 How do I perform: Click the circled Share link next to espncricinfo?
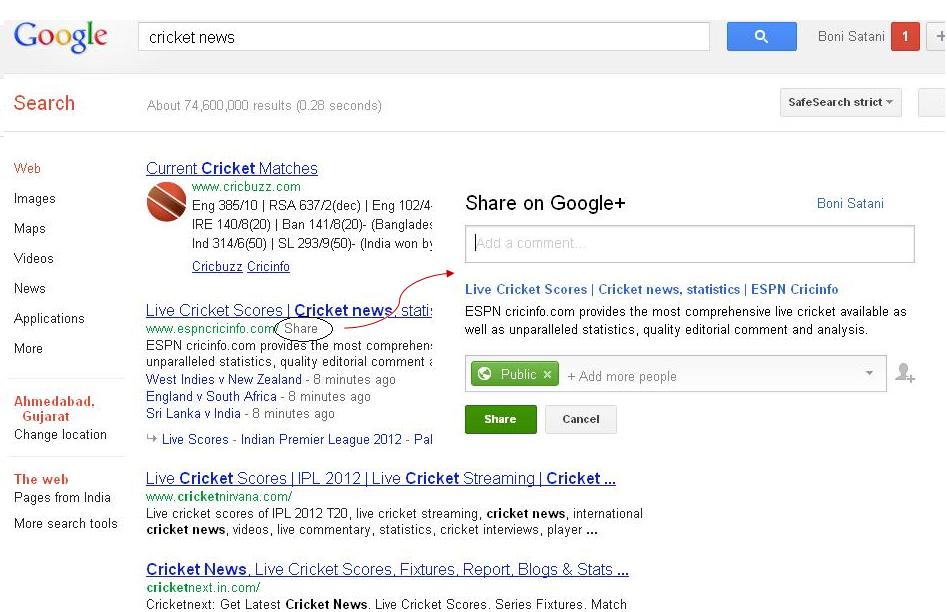click(x=301, y=329)
